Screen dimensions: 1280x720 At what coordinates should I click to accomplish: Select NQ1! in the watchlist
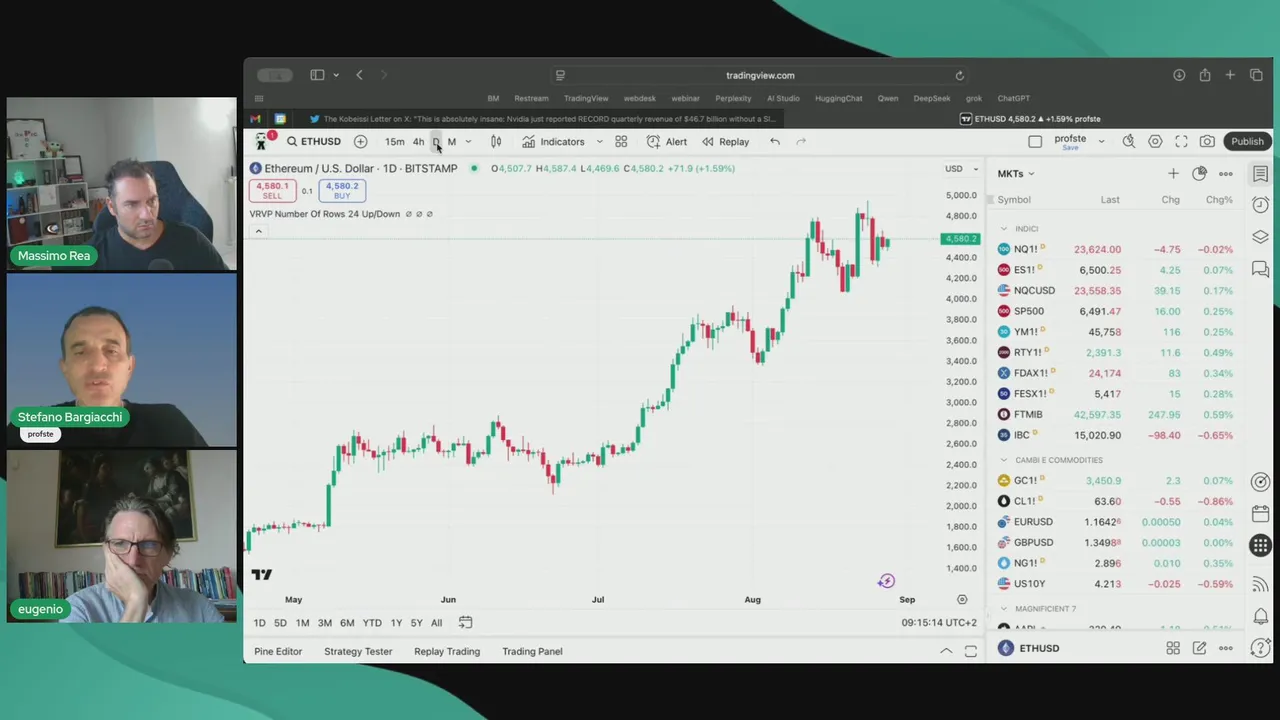[1115, 249]
